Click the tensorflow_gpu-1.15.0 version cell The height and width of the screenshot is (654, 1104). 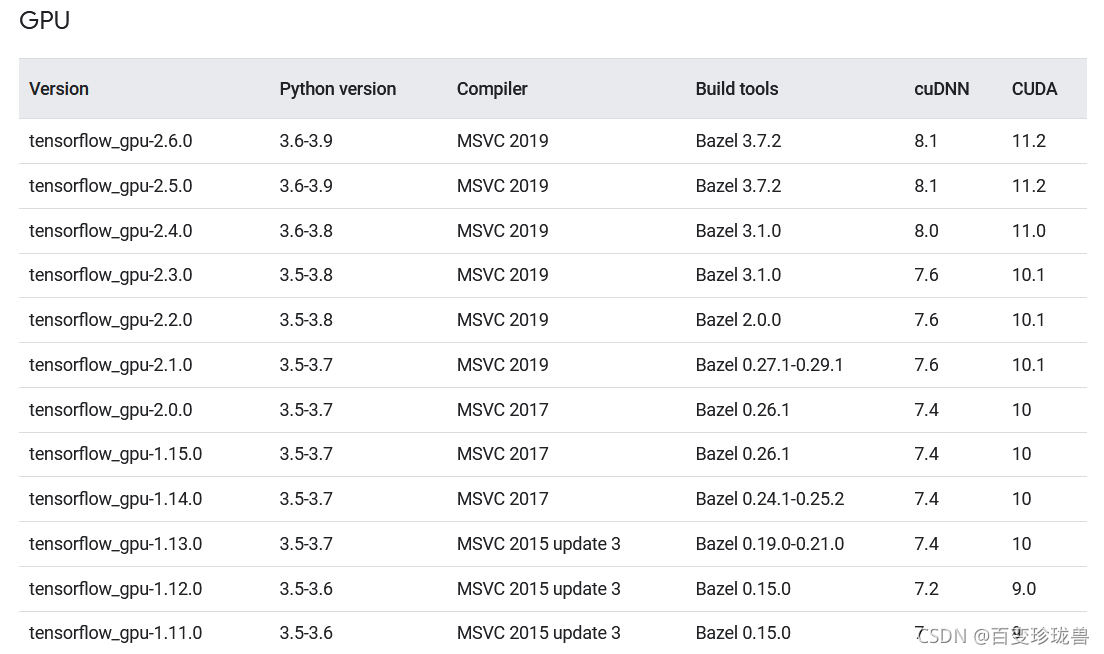(x=115, y=454)
